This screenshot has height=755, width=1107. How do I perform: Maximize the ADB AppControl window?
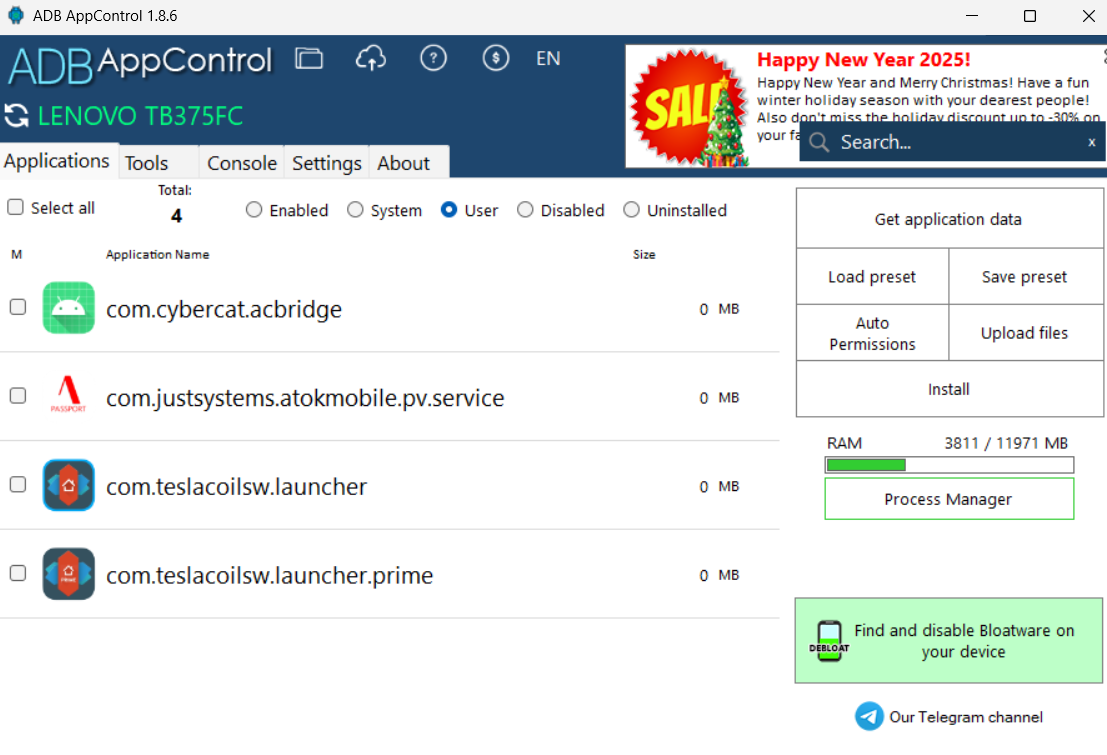coord(1030,16)
